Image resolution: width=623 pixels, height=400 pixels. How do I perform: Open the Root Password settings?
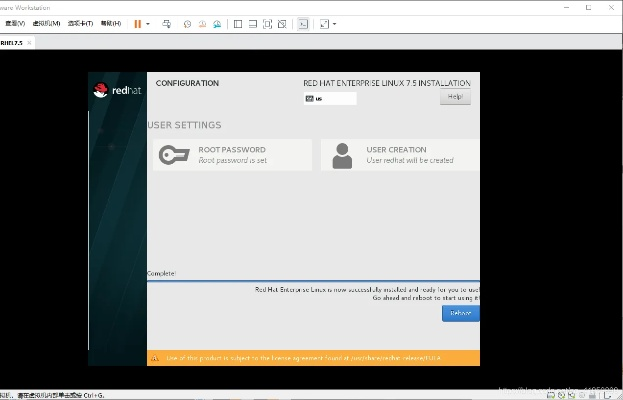231,155
